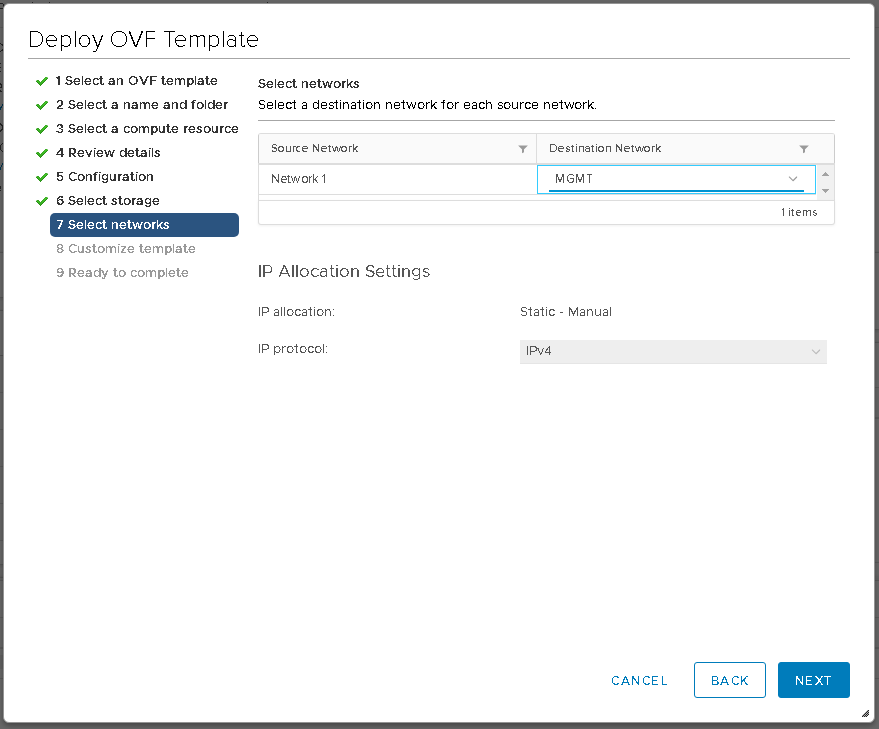This screenshot has height=729, width=879.
Task: Click the Source Network column filter icon
Action: point(522,149)
